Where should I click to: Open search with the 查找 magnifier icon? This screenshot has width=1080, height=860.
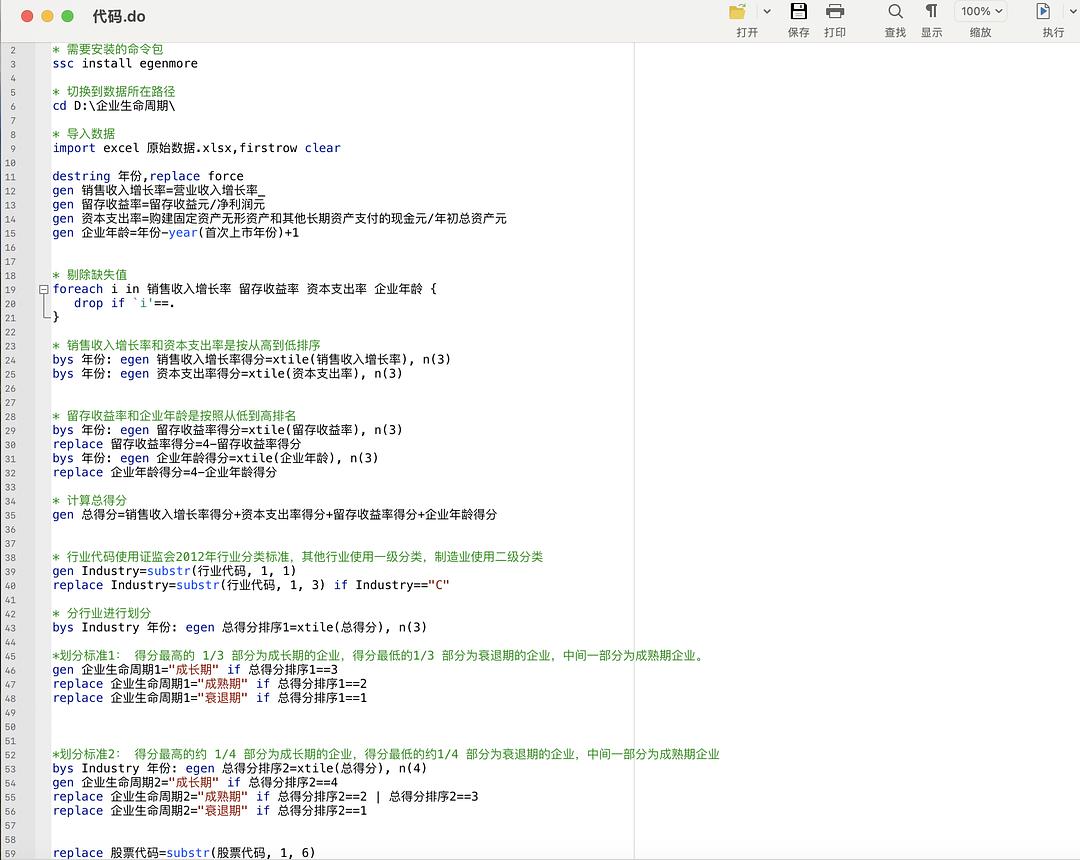(x=895, y=12)
